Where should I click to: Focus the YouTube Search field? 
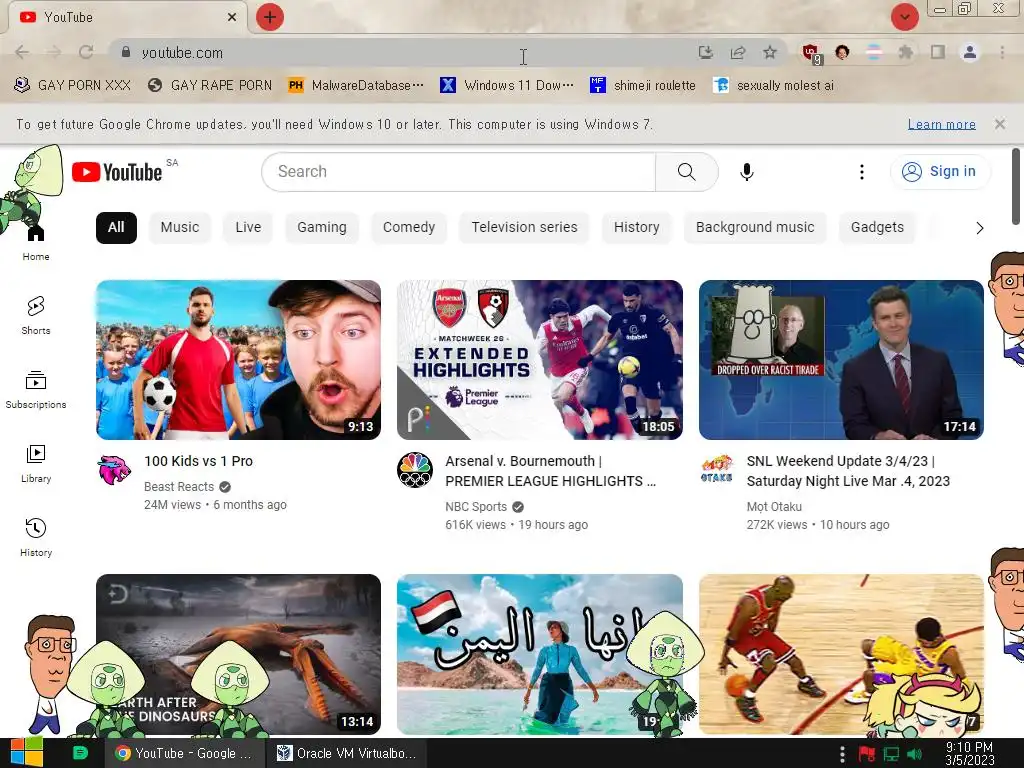(x=458, y=172)
